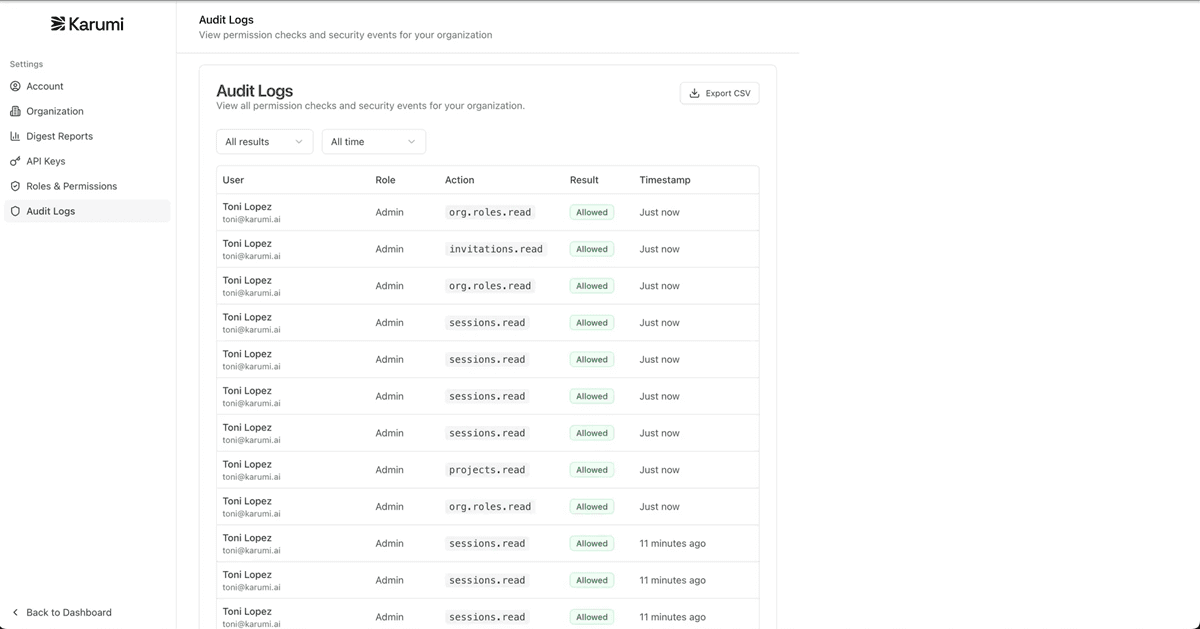Click the Karumi logo icon

[x=58, y=23]
